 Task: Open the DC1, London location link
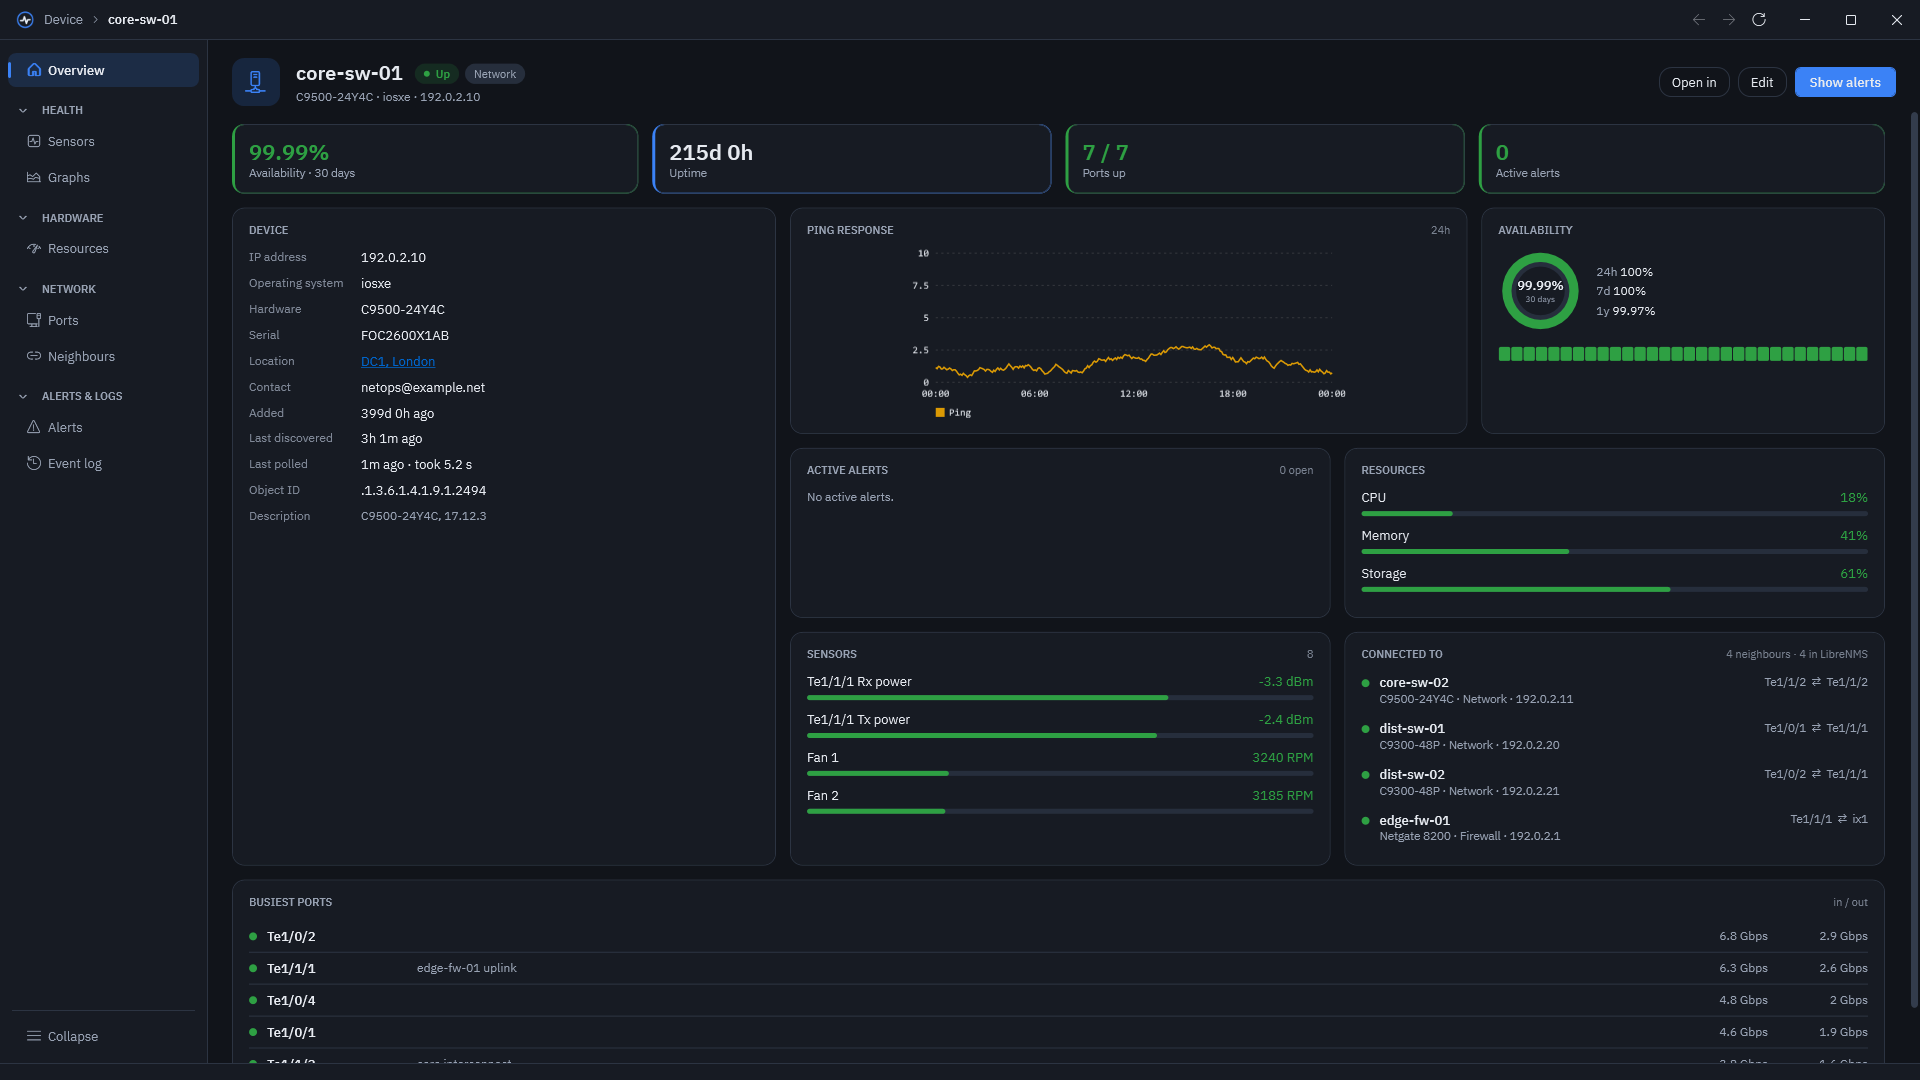click(398, 361)
